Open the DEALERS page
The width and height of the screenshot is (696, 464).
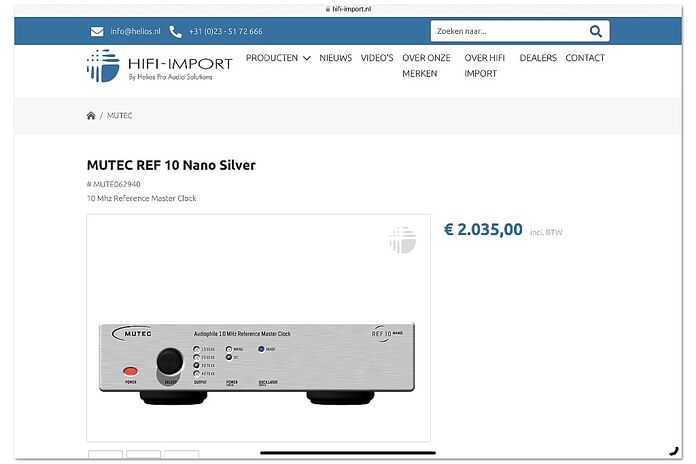coord(538,58)
